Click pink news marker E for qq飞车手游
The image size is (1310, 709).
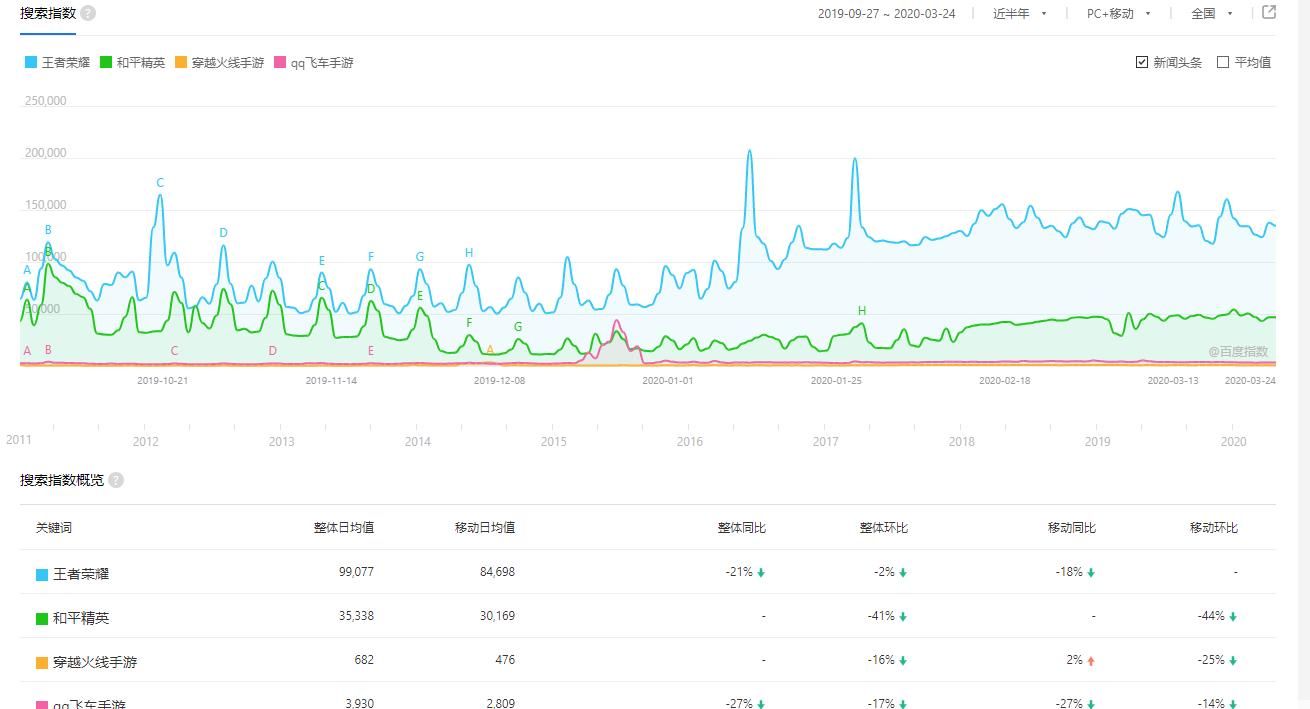[371, 351]
